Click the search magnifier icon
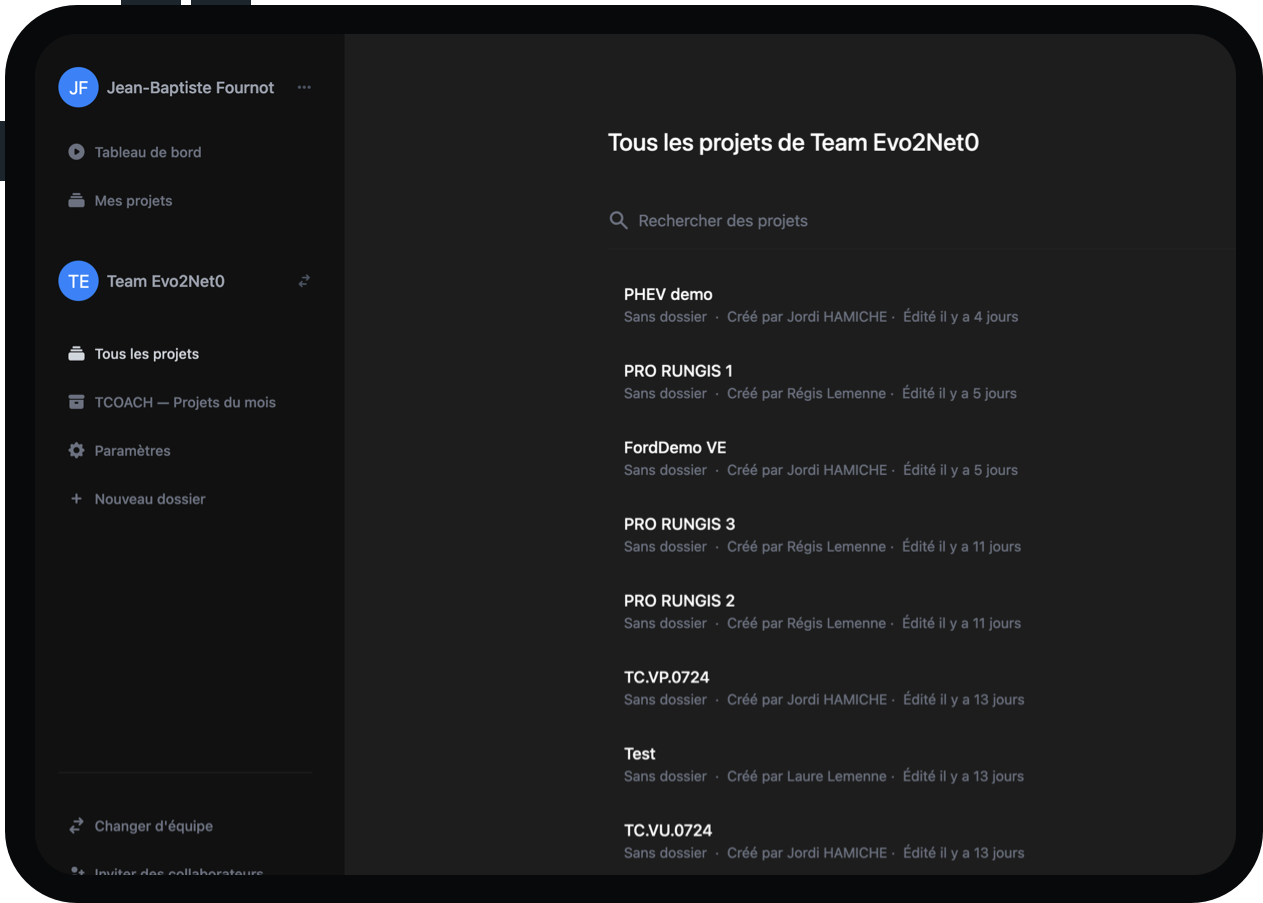 [619, 221]
